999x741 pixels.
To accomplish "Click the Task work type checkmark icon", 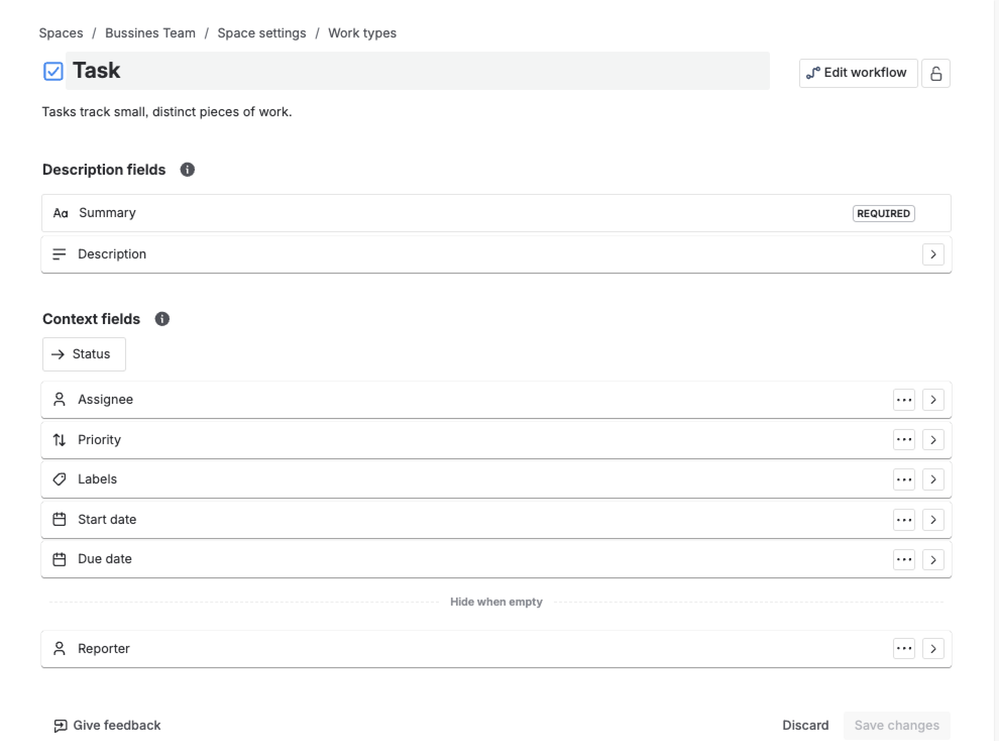I will point(55,70).
